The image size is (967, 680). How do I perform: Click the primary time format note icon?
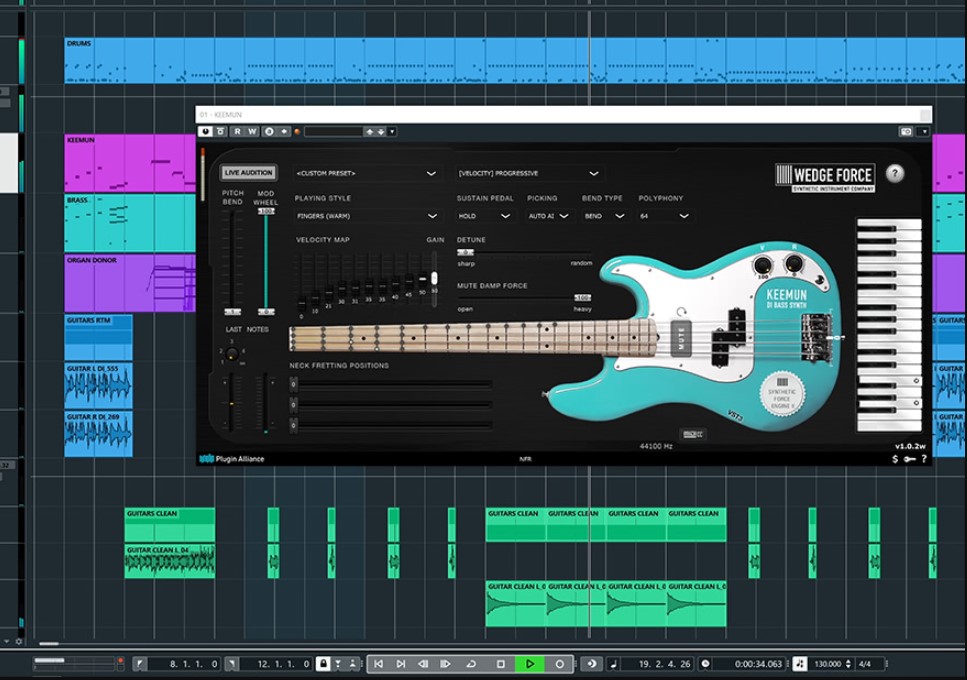pyautogui.click(x=613, y=664)
